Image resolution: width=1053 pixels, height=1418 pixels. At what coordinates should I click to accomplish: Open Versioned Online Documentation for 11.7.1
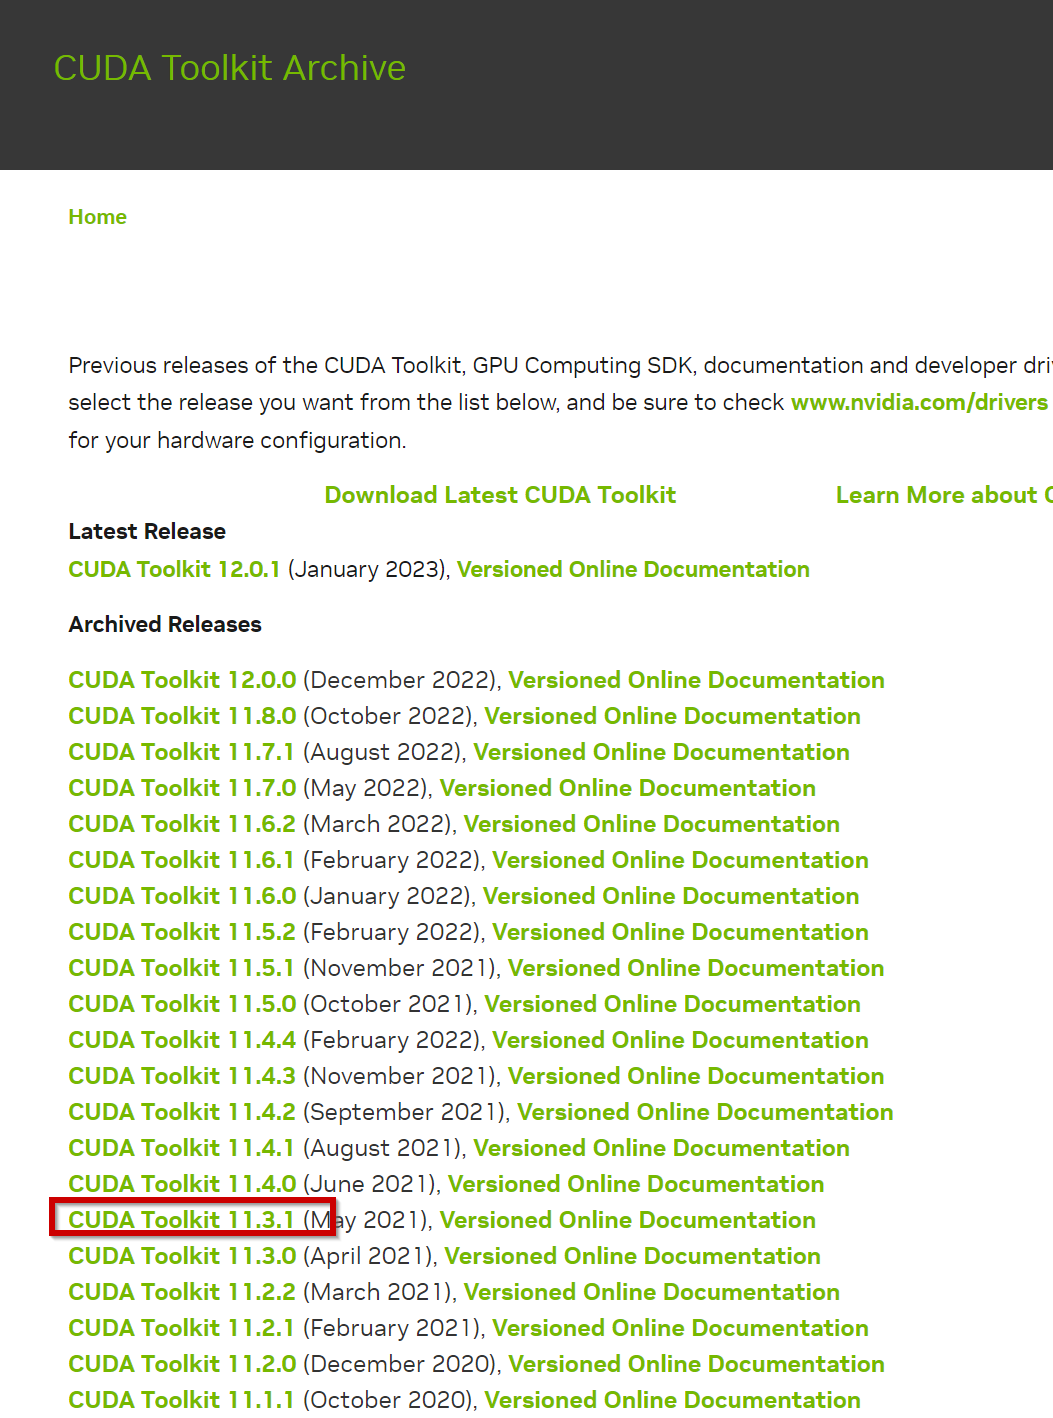(x=661, y=752)
